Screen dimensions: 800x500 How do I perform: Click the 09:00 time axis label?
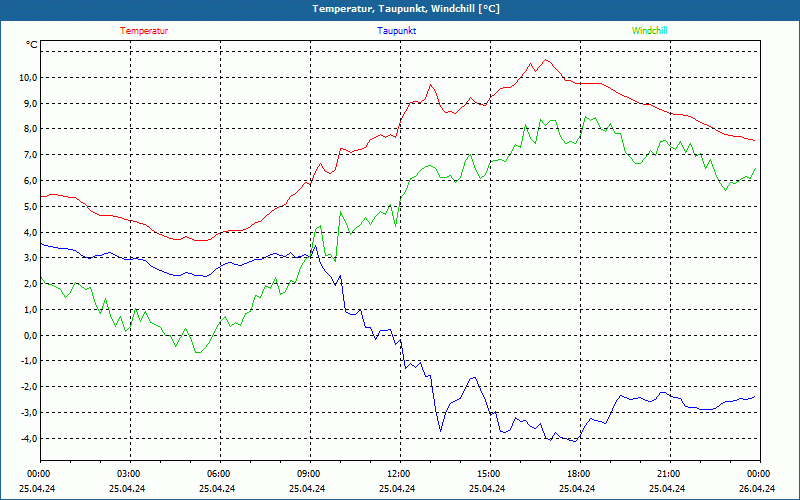tap(308, 474)
